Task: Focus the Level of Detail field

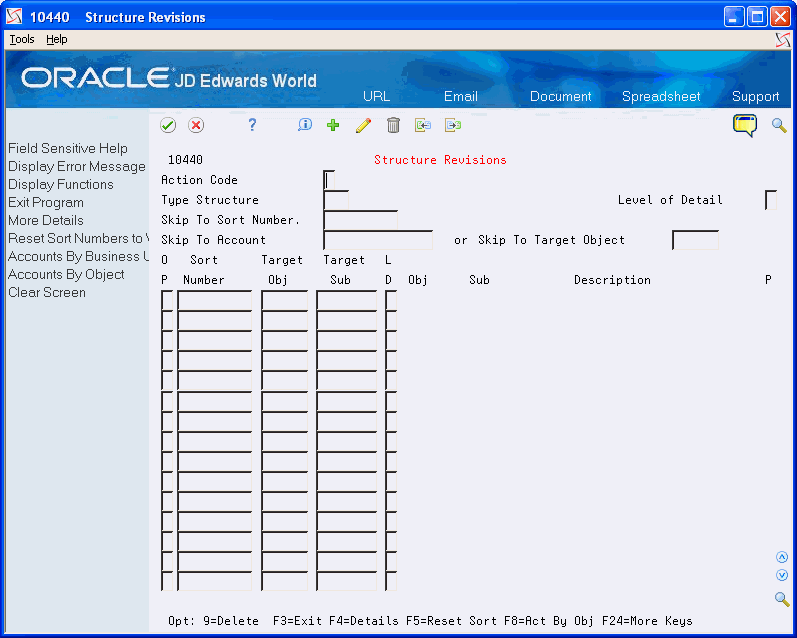Action: coord(771,200)
